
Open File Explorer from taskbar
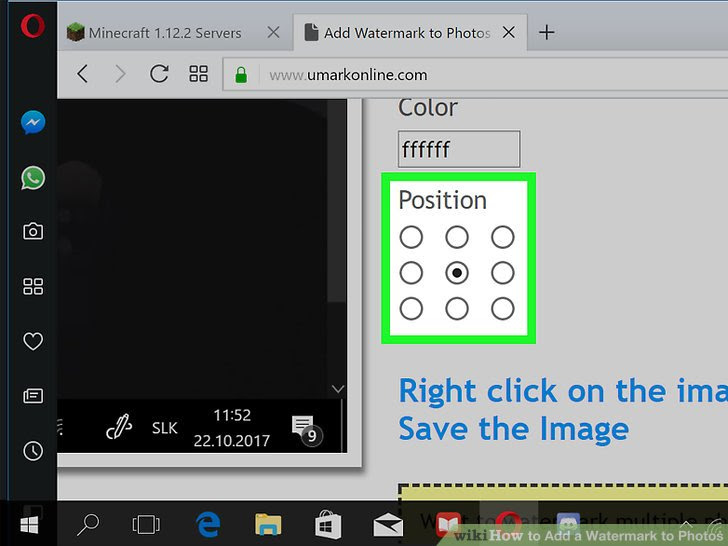tap(268, 525)
